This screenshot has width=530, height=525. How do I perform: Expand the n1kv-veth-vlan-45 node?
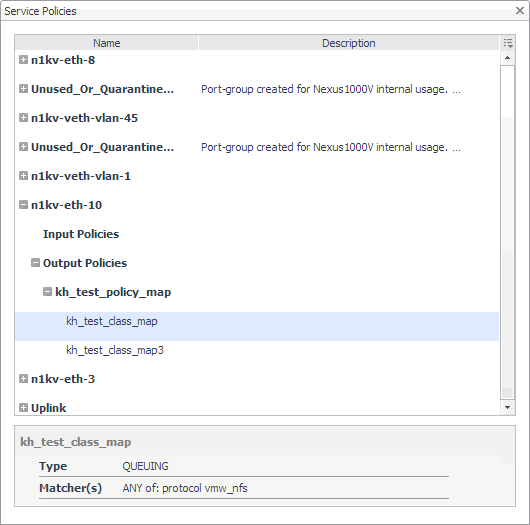click(23, 118)
